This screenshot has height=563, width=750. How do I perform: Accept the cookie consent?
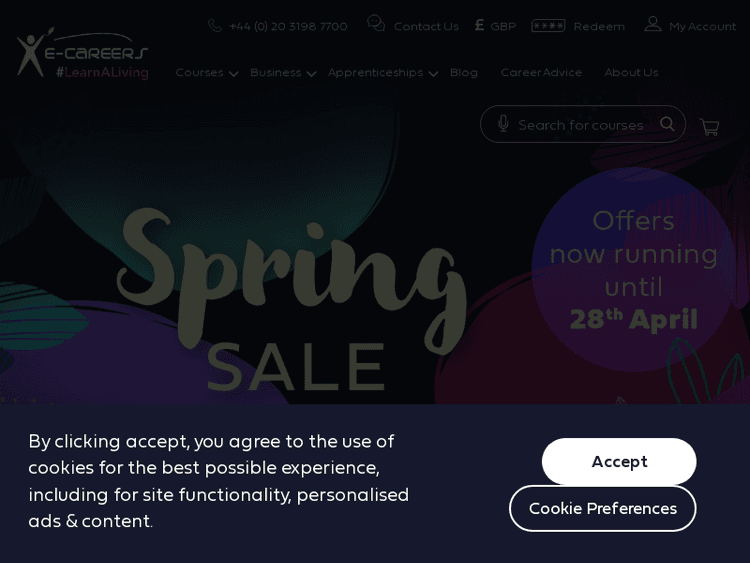[x=619, y=461]
